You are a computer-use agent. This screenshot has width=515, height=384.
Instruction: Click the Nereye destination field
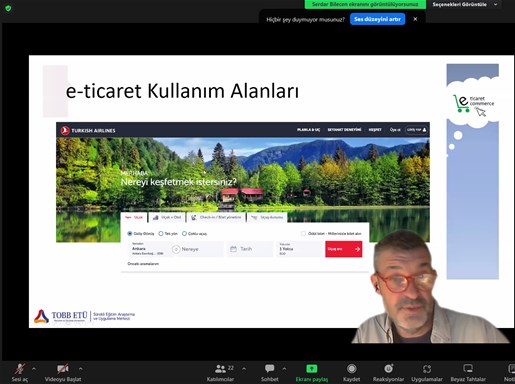[197, 249]
